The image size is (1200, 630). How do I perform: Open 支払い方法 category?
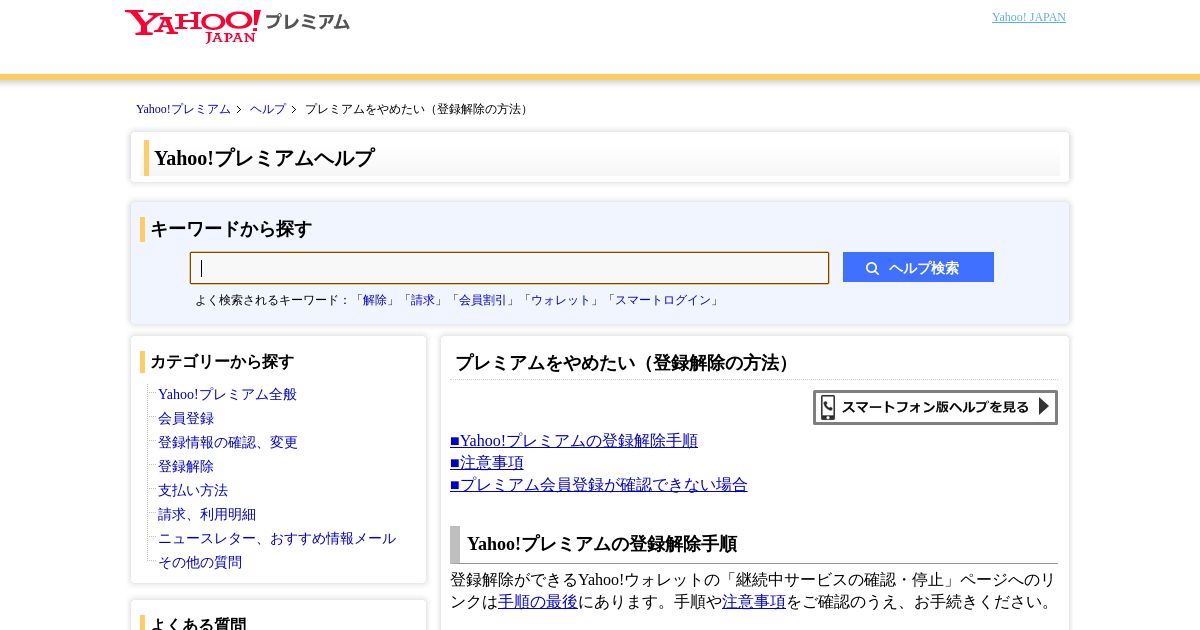[193, 490]
